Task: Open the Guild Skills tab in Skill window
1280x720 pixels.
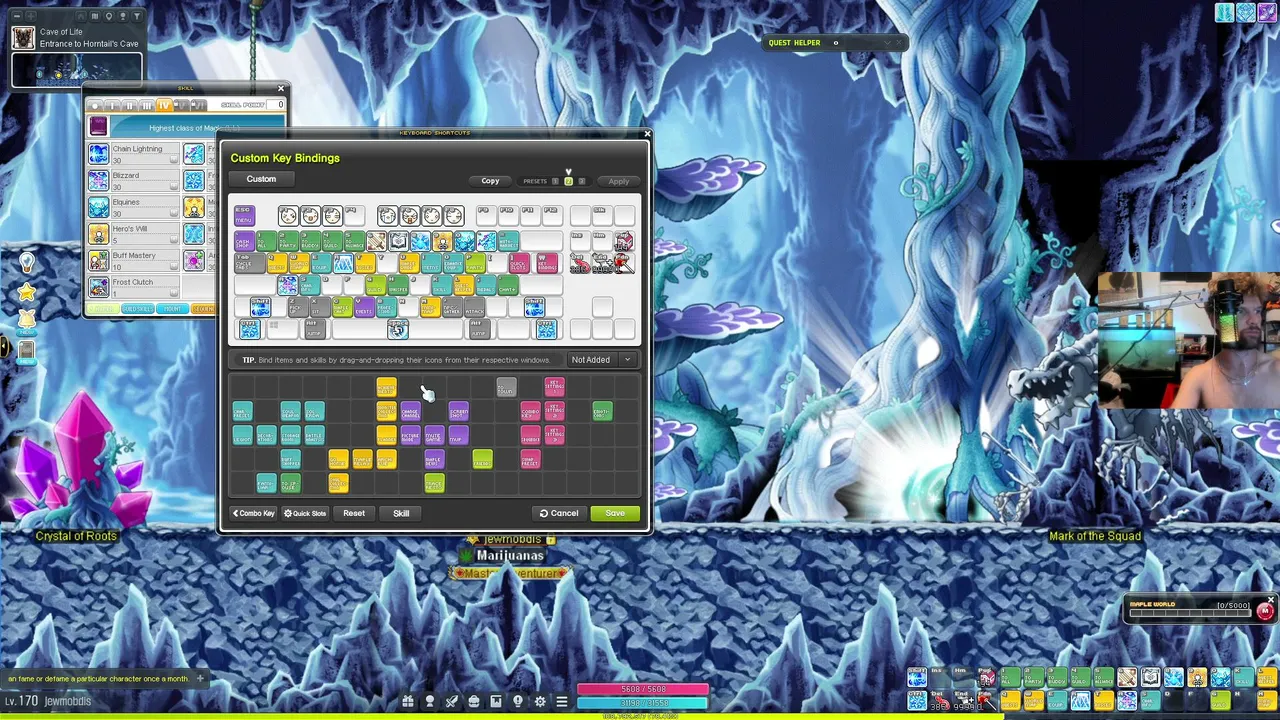Action: 138,309
